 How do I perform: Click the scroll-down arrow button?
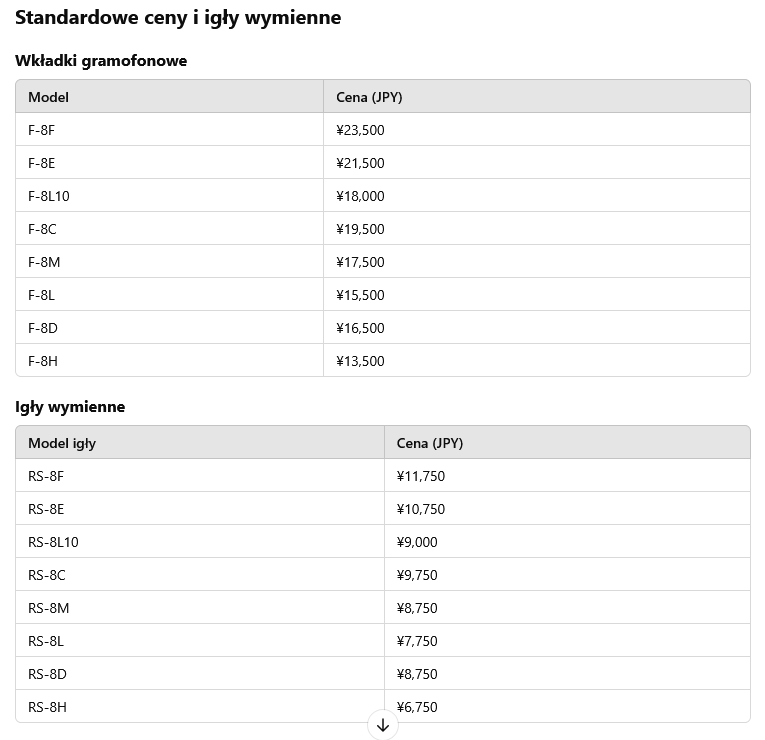pos(383,725)
